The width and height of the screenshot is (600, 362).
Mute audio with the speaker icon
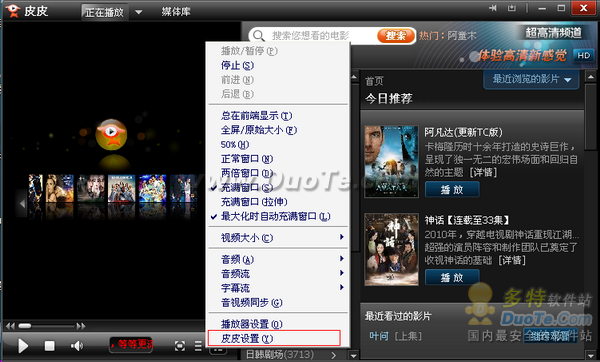[77, 346]
